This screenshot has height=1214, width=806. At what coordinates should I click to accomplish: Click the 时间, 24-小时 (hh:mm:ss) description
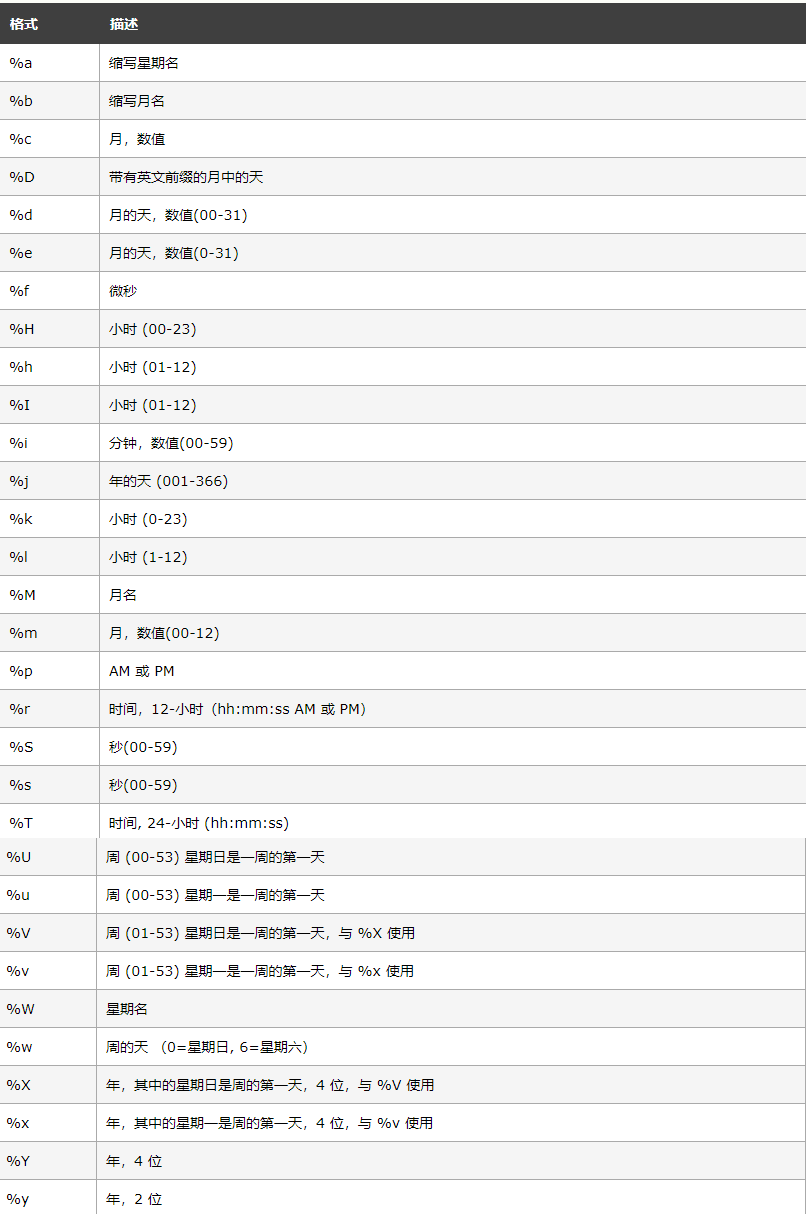pos(199,823)
